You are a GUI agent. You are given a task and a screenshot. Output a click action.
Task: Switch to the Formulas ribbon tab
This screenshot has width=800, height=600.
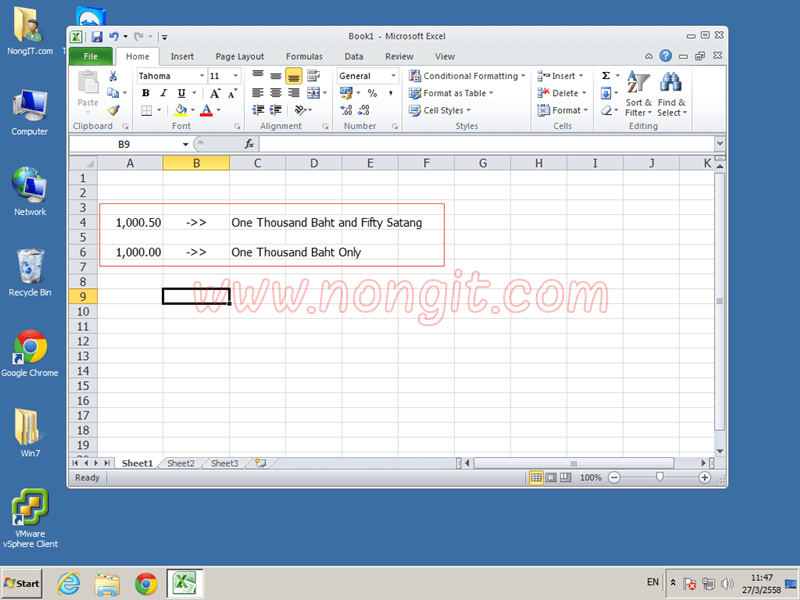(304, 57)
